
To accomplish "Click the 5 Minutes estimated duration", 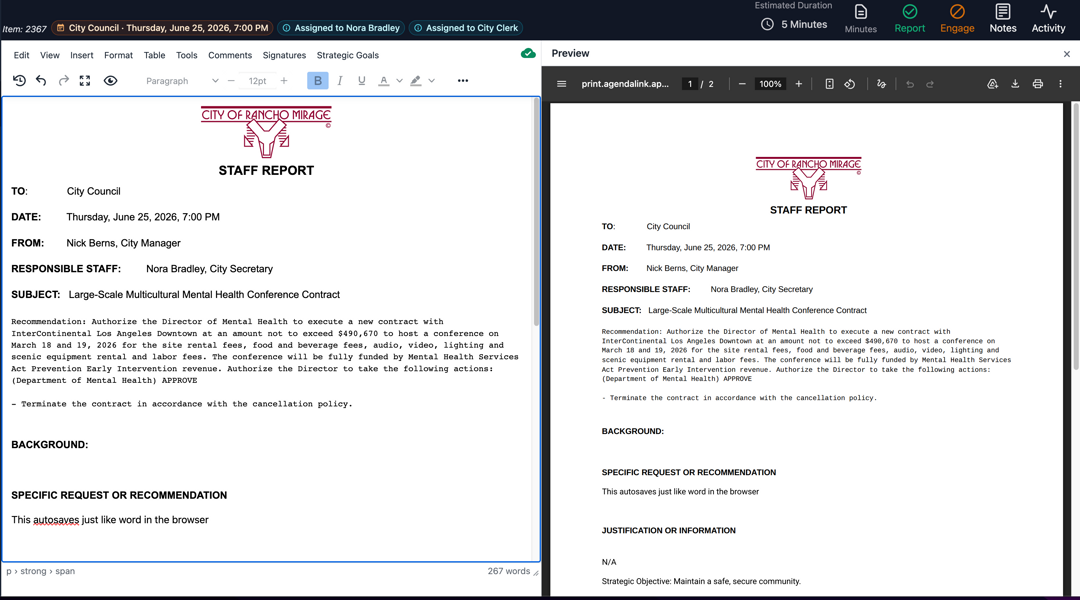I will (794, 24).
